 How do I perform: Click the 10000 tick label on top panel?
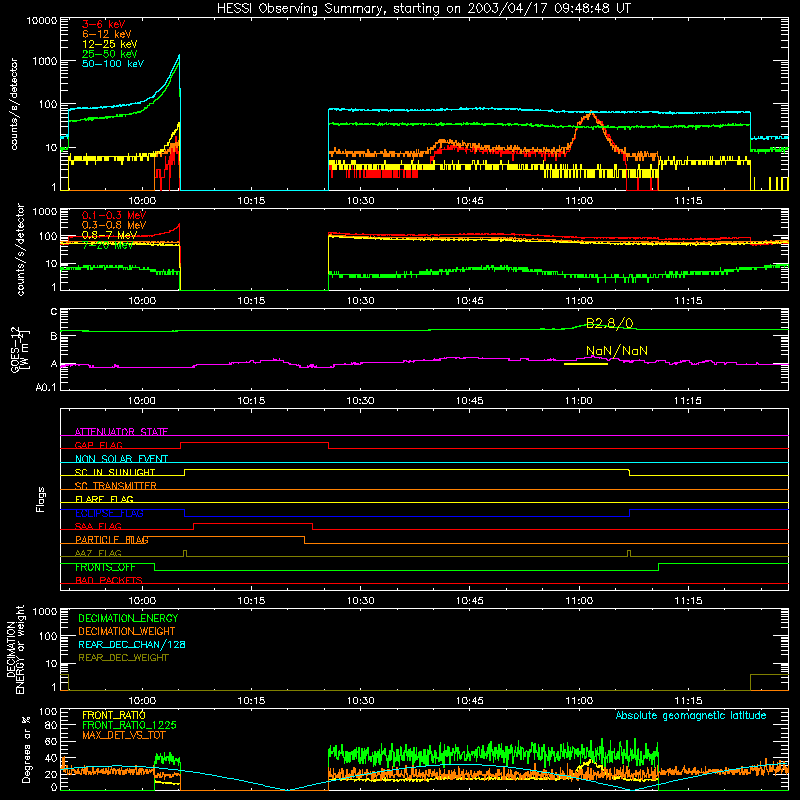tap(41, 21)
